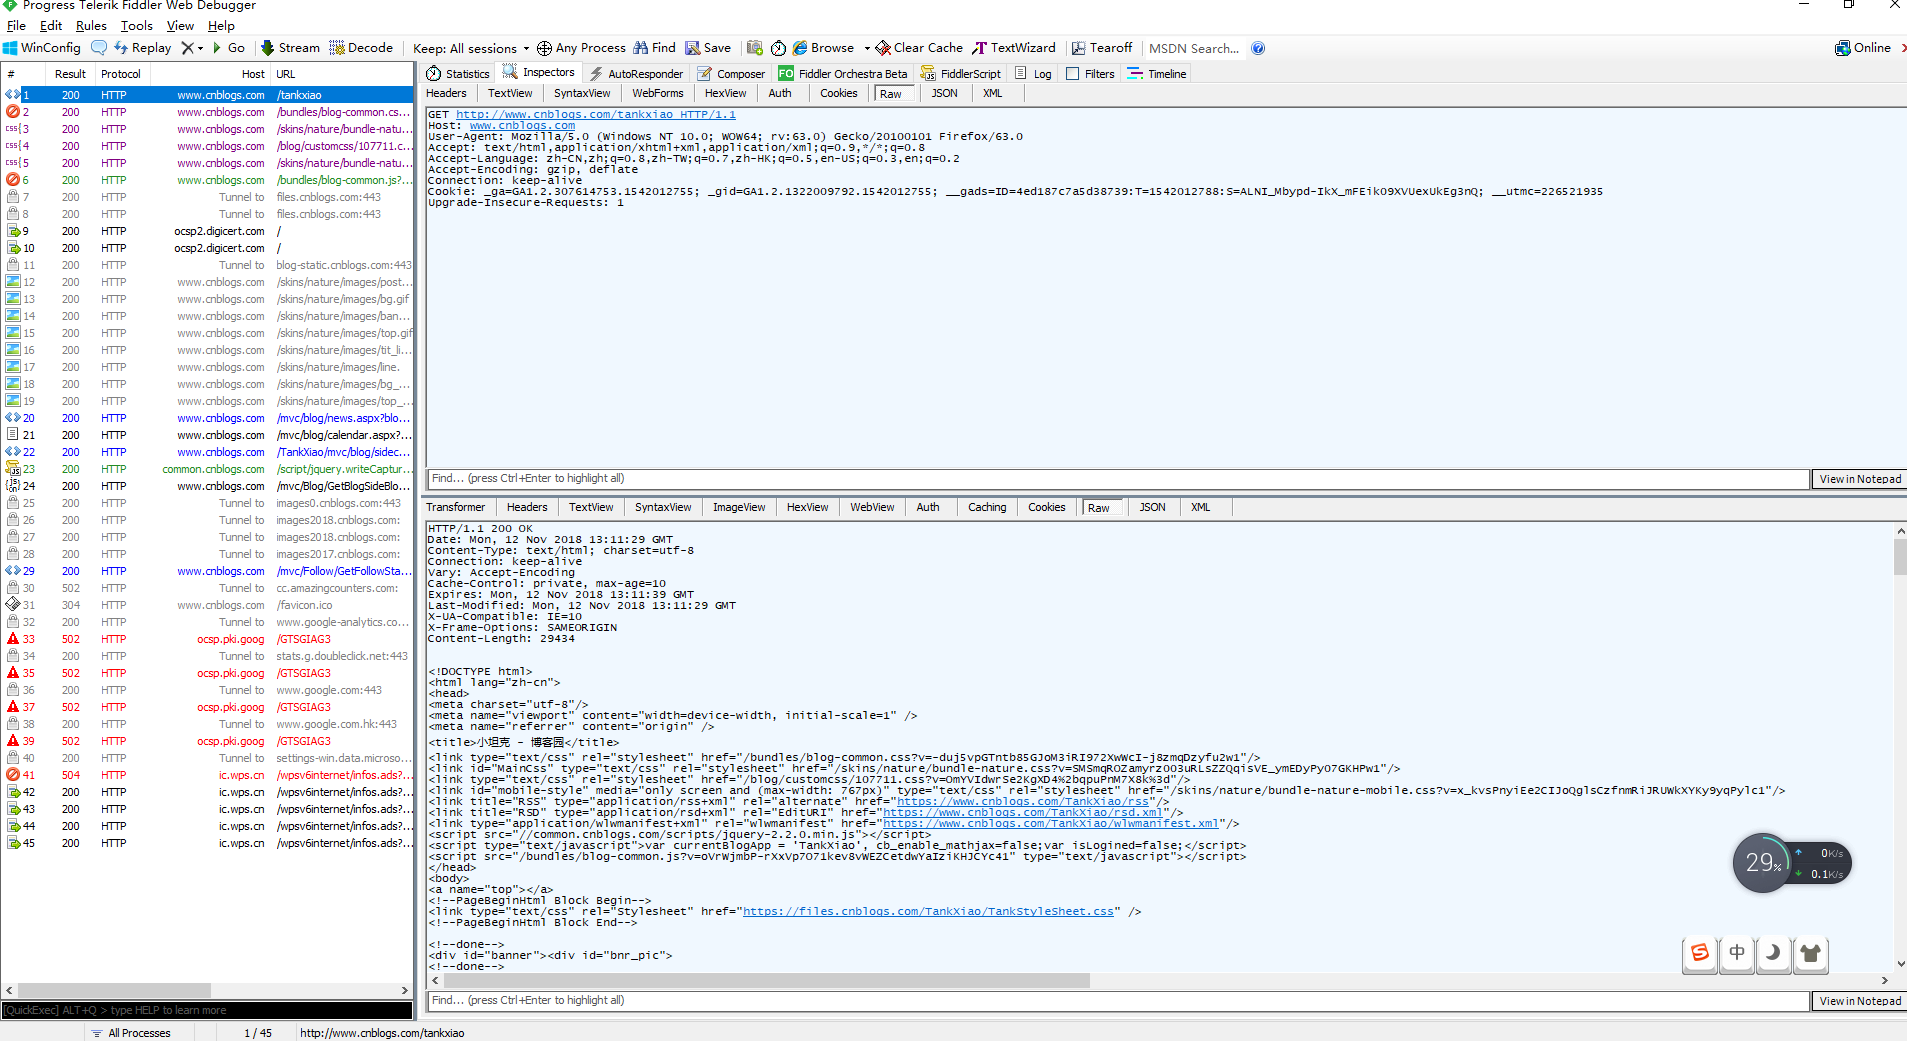The height and width of the screenshot is (1041, 1907).
Task: Click the Tearoff button
Action: point(1102,48)
